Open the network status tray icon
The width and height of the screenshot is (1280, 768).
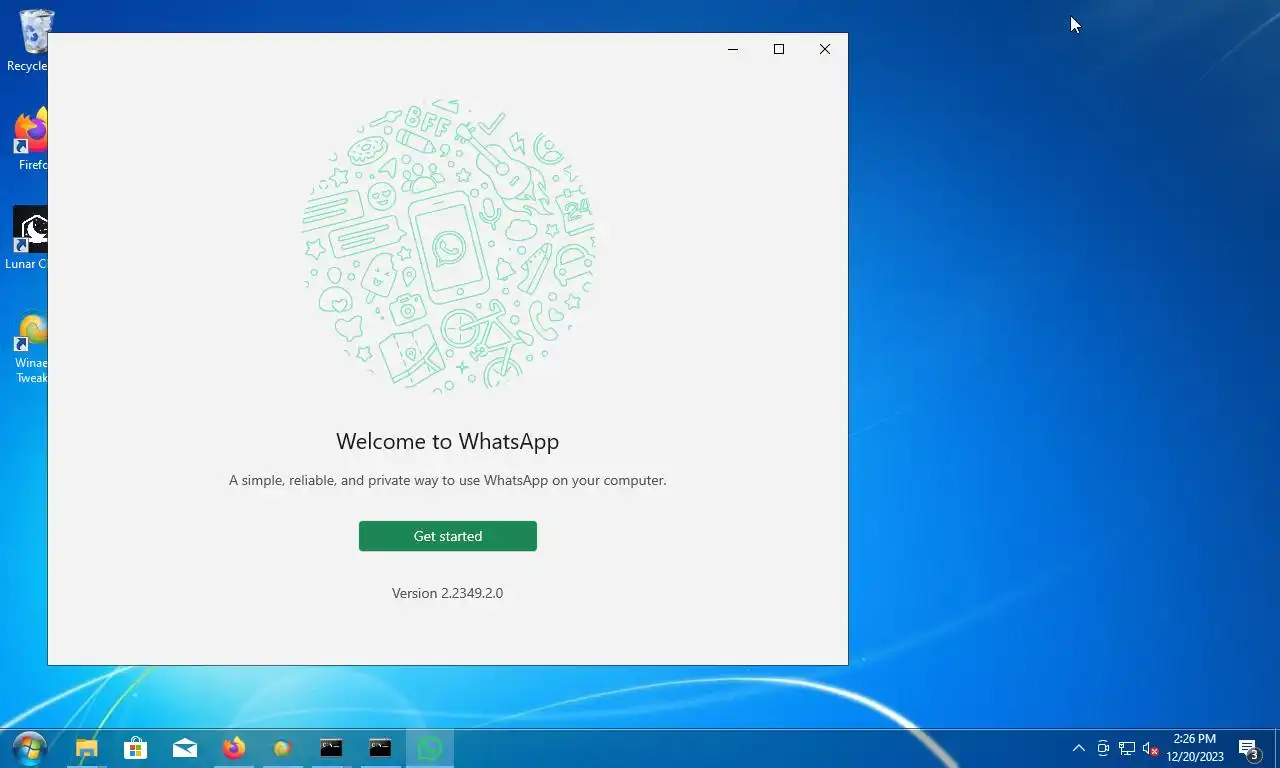(x=1127, y=748)
